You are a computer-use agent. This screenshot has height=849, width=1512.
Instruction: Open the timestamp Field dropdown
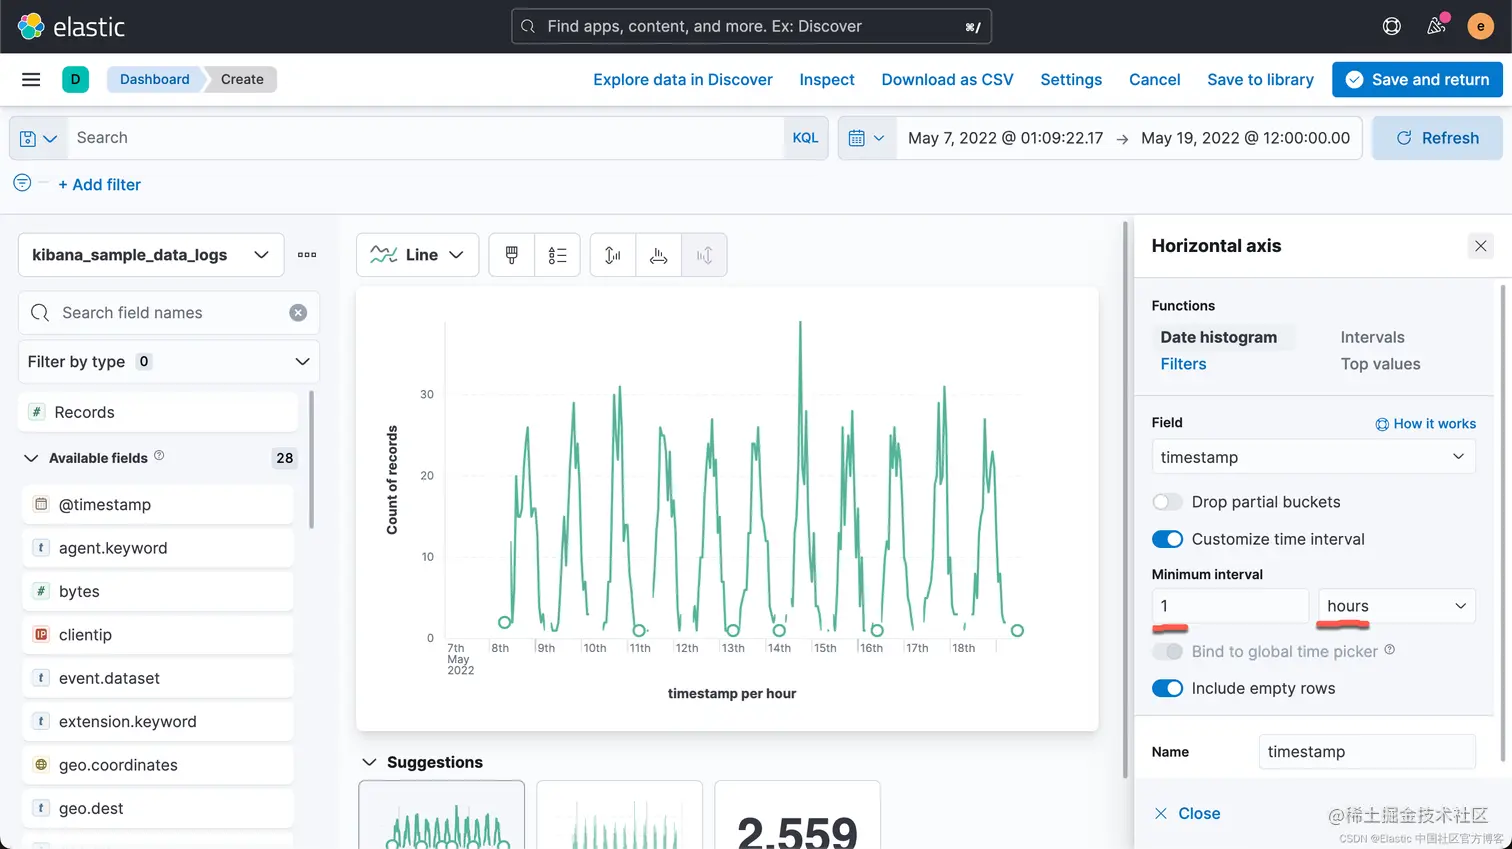1313,457
